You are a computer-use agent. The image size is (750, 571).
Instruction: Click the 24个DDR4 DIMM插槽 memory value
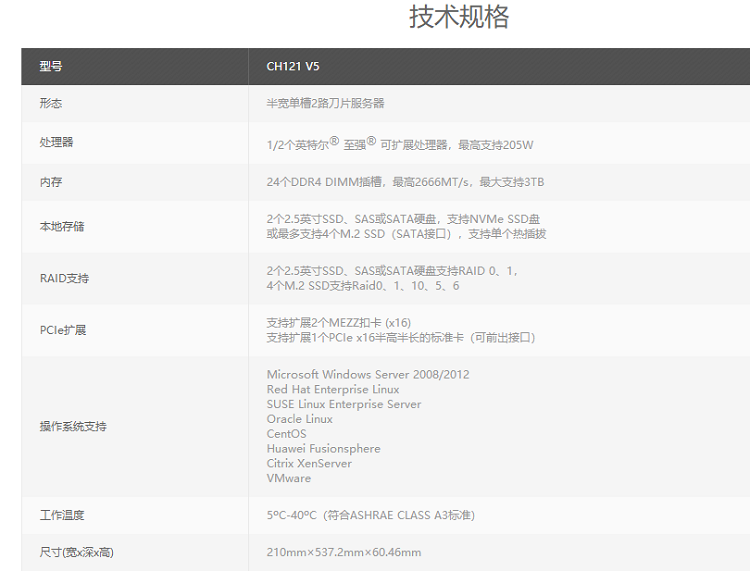(x=405, y=182)
